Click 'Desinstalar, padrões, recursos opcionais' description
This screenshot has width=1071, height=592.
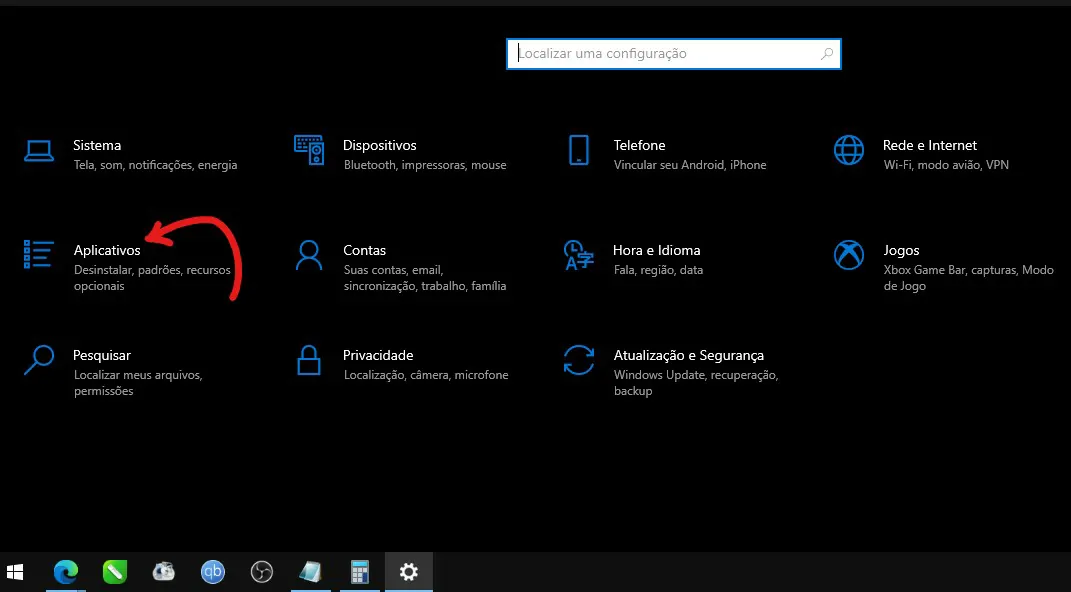[x=152, y=278]
